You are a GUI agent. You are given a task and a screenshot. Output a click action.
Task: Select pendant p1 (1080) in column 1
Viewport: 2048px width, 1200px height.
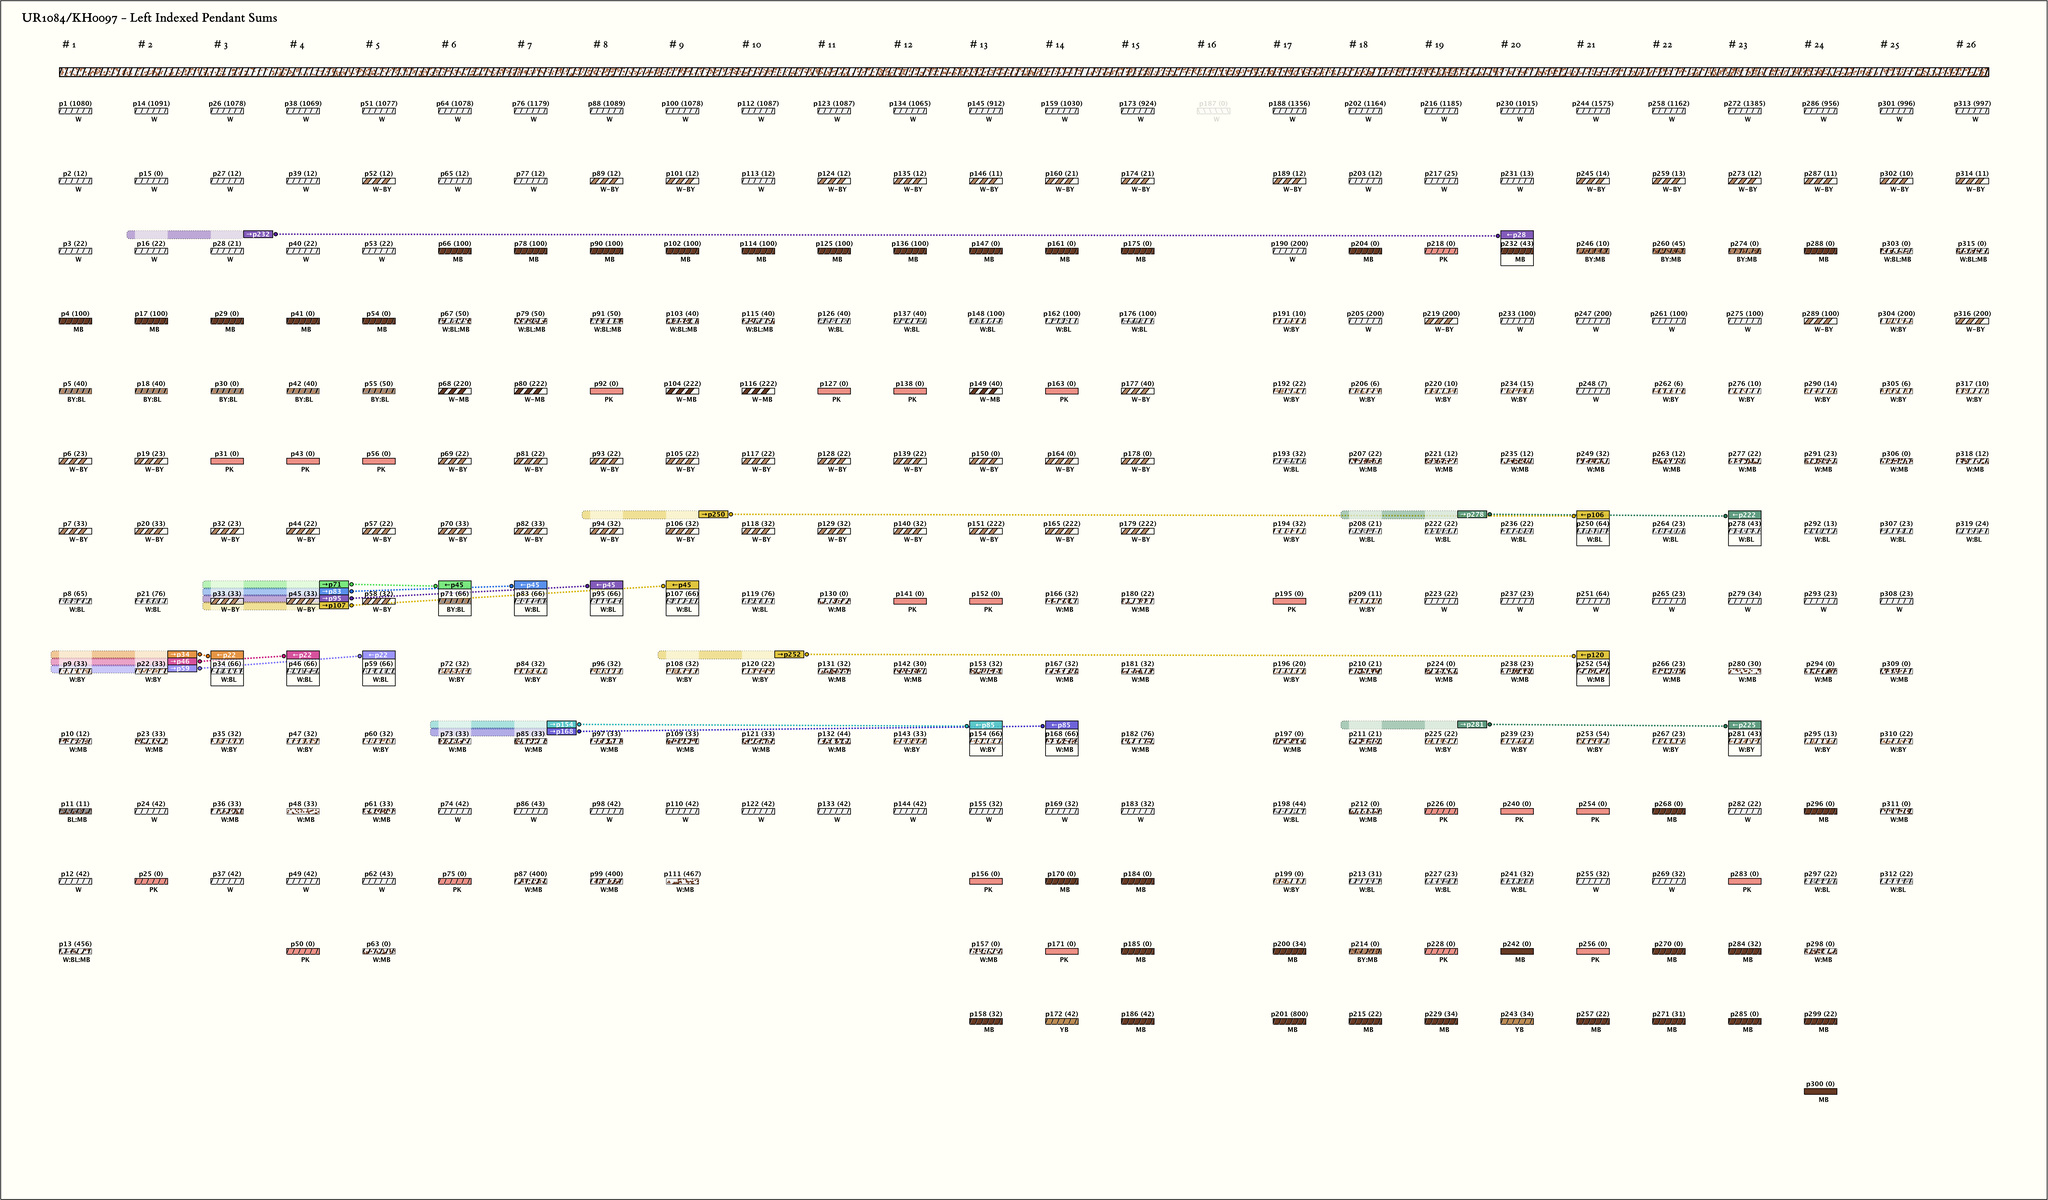pos(75,111)
